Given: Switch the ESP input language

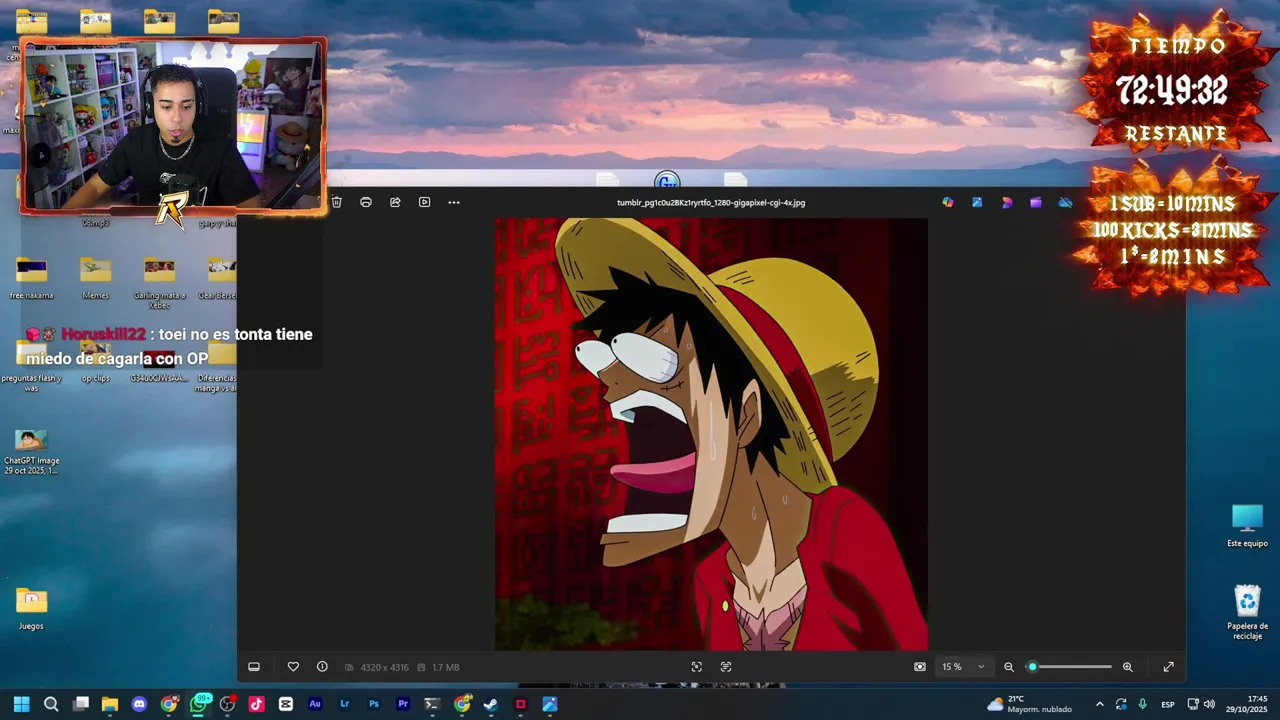Looking at the screenshot, I should pos(1168,704).
